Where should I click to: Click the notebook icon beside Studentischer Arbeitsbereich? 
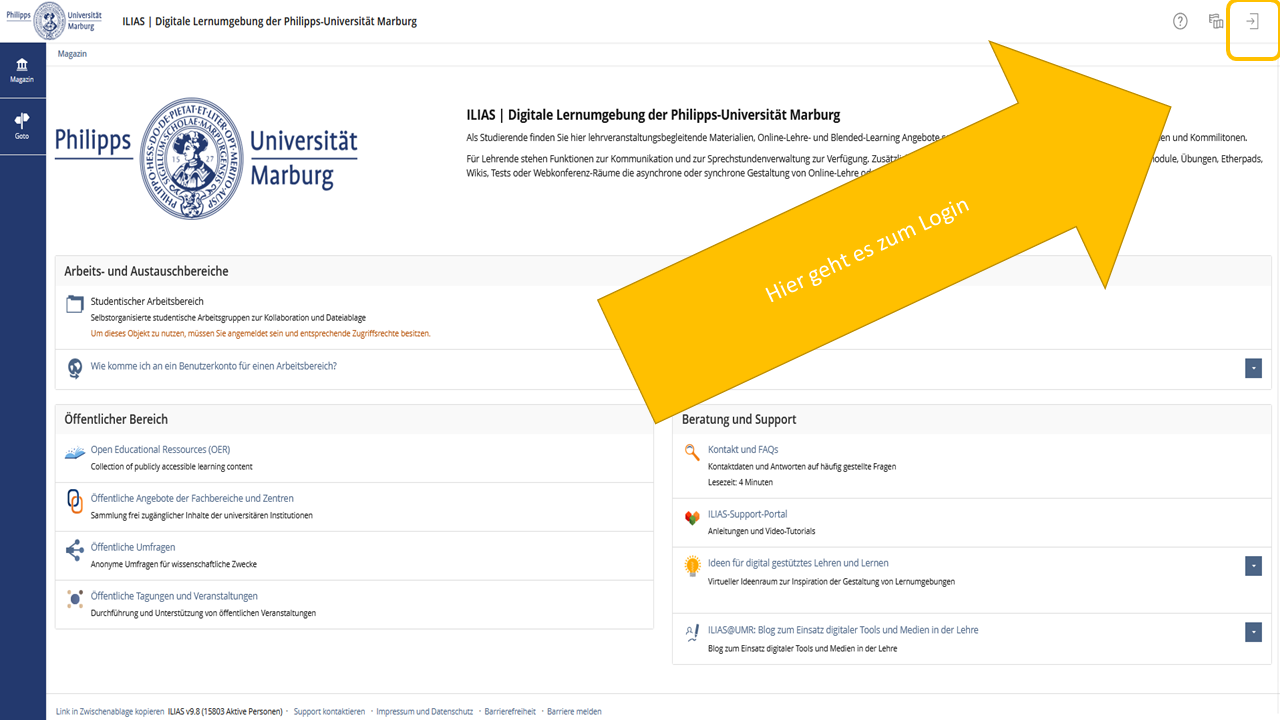pyautogui.click(x=74, y=300)
